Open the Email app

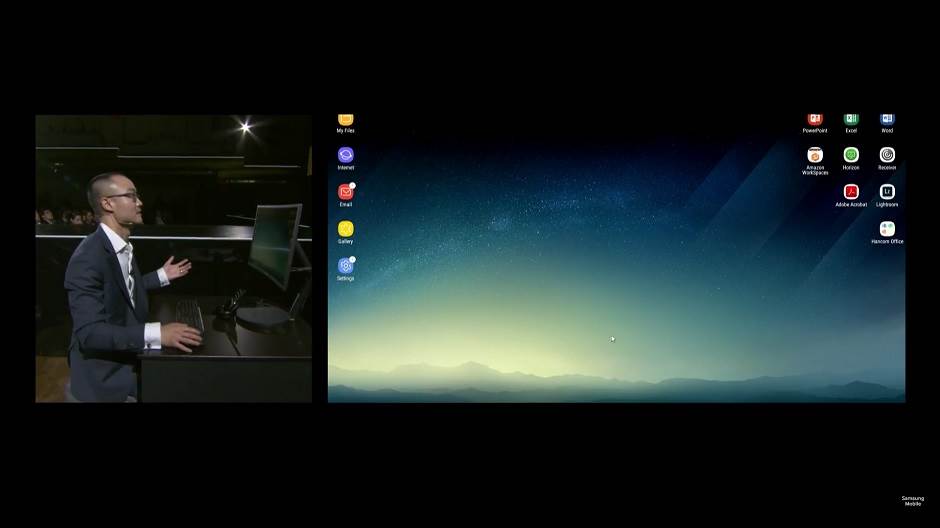coord(346,192)
